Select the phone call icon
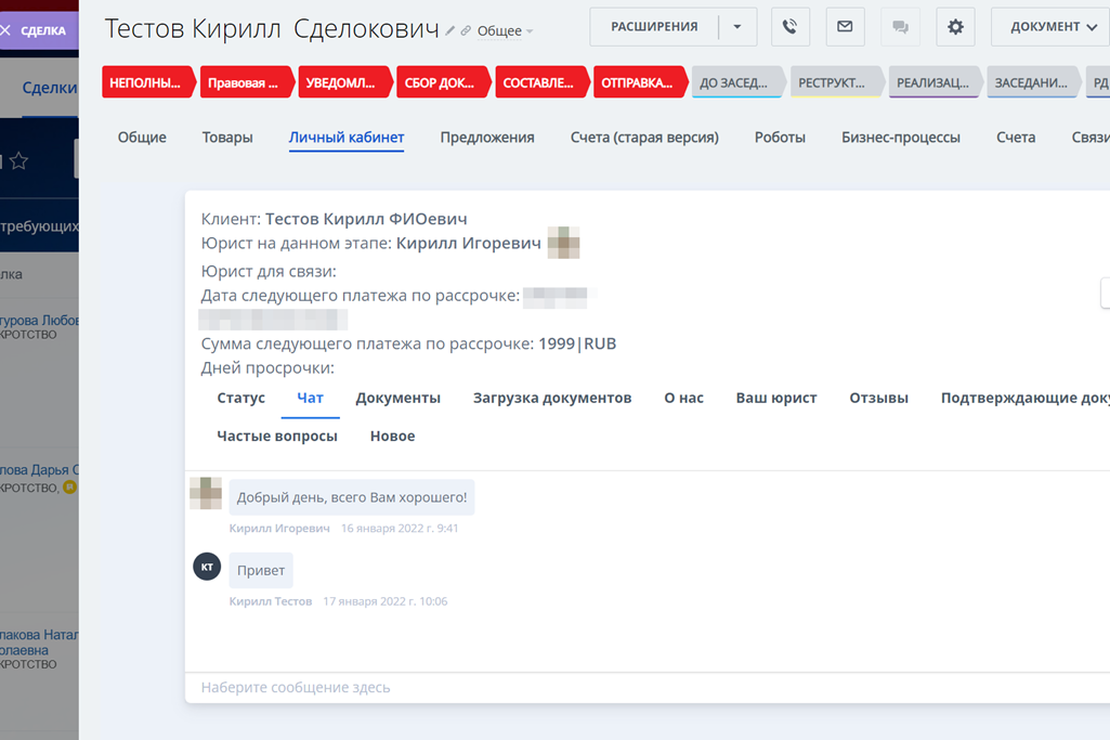 790,27
